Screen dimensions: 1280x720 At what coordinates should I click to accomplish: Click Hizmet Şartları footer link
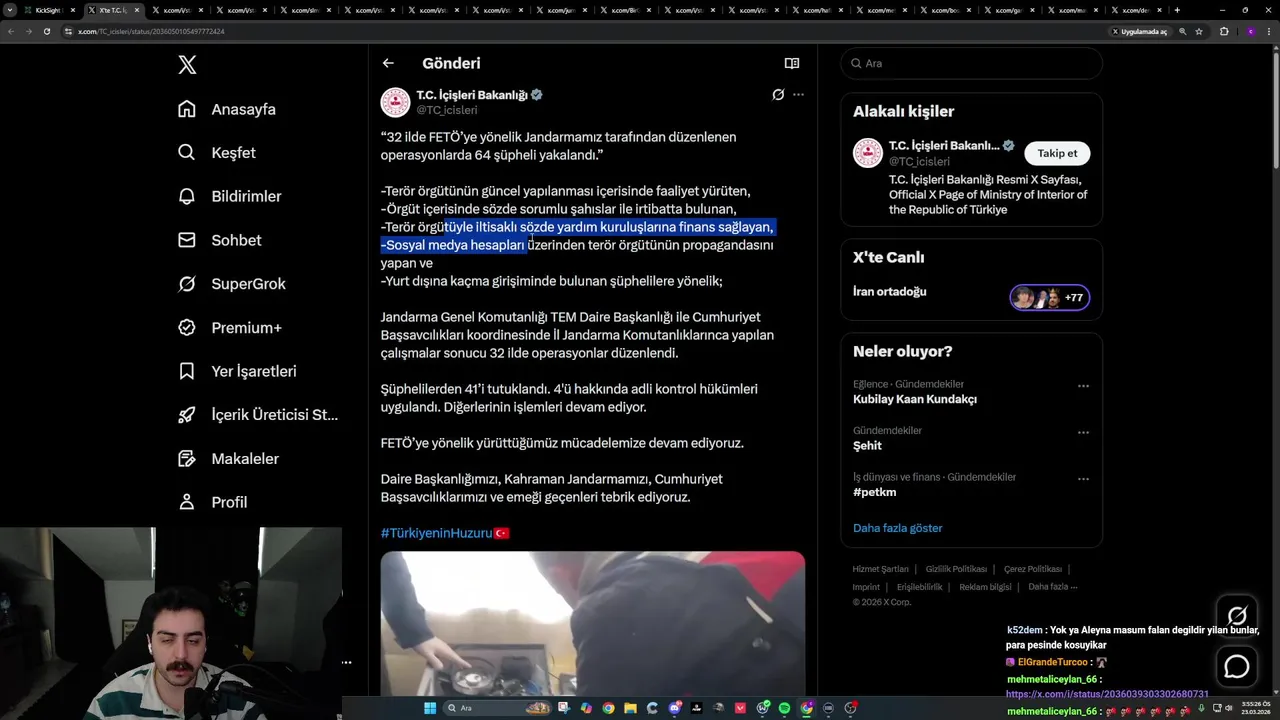tap(880, 569)
